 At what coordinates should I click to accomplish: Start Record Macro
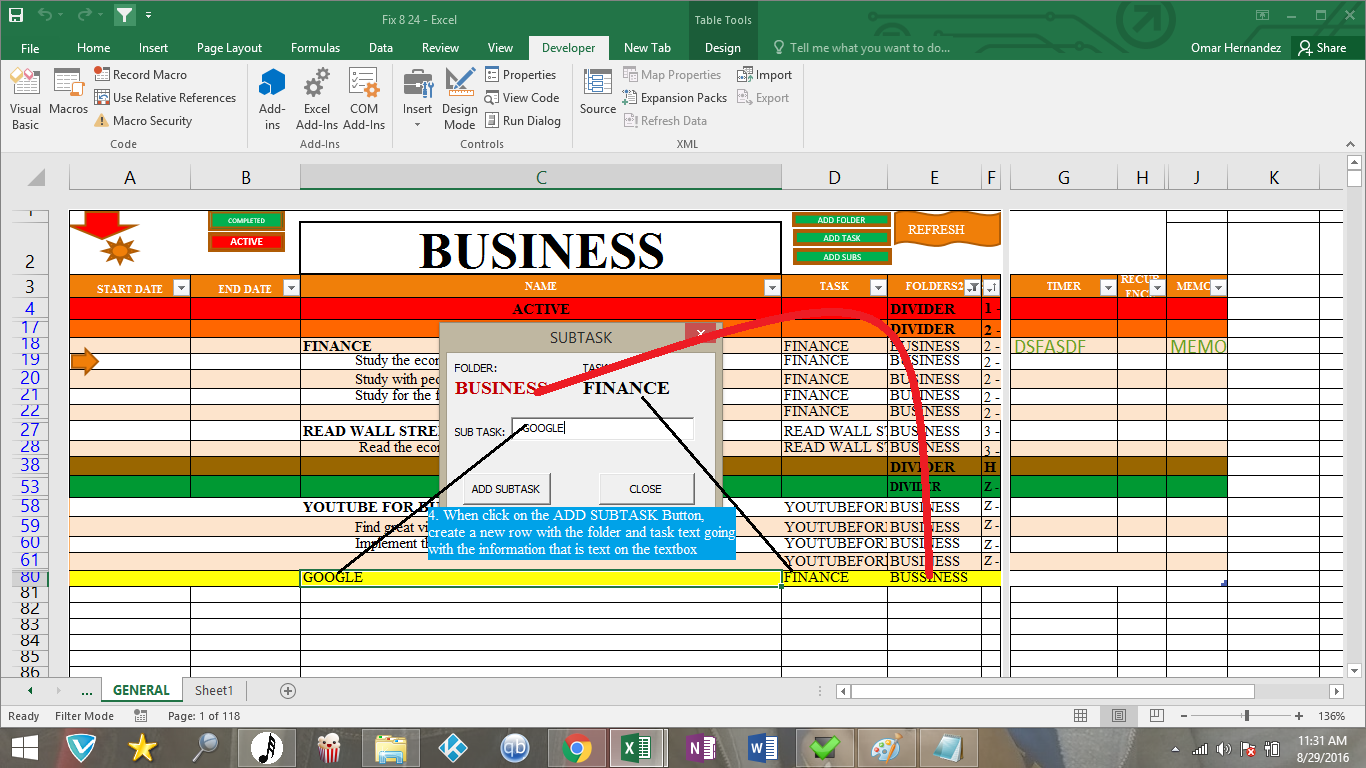pyautogui.click(x=140, y=75)
